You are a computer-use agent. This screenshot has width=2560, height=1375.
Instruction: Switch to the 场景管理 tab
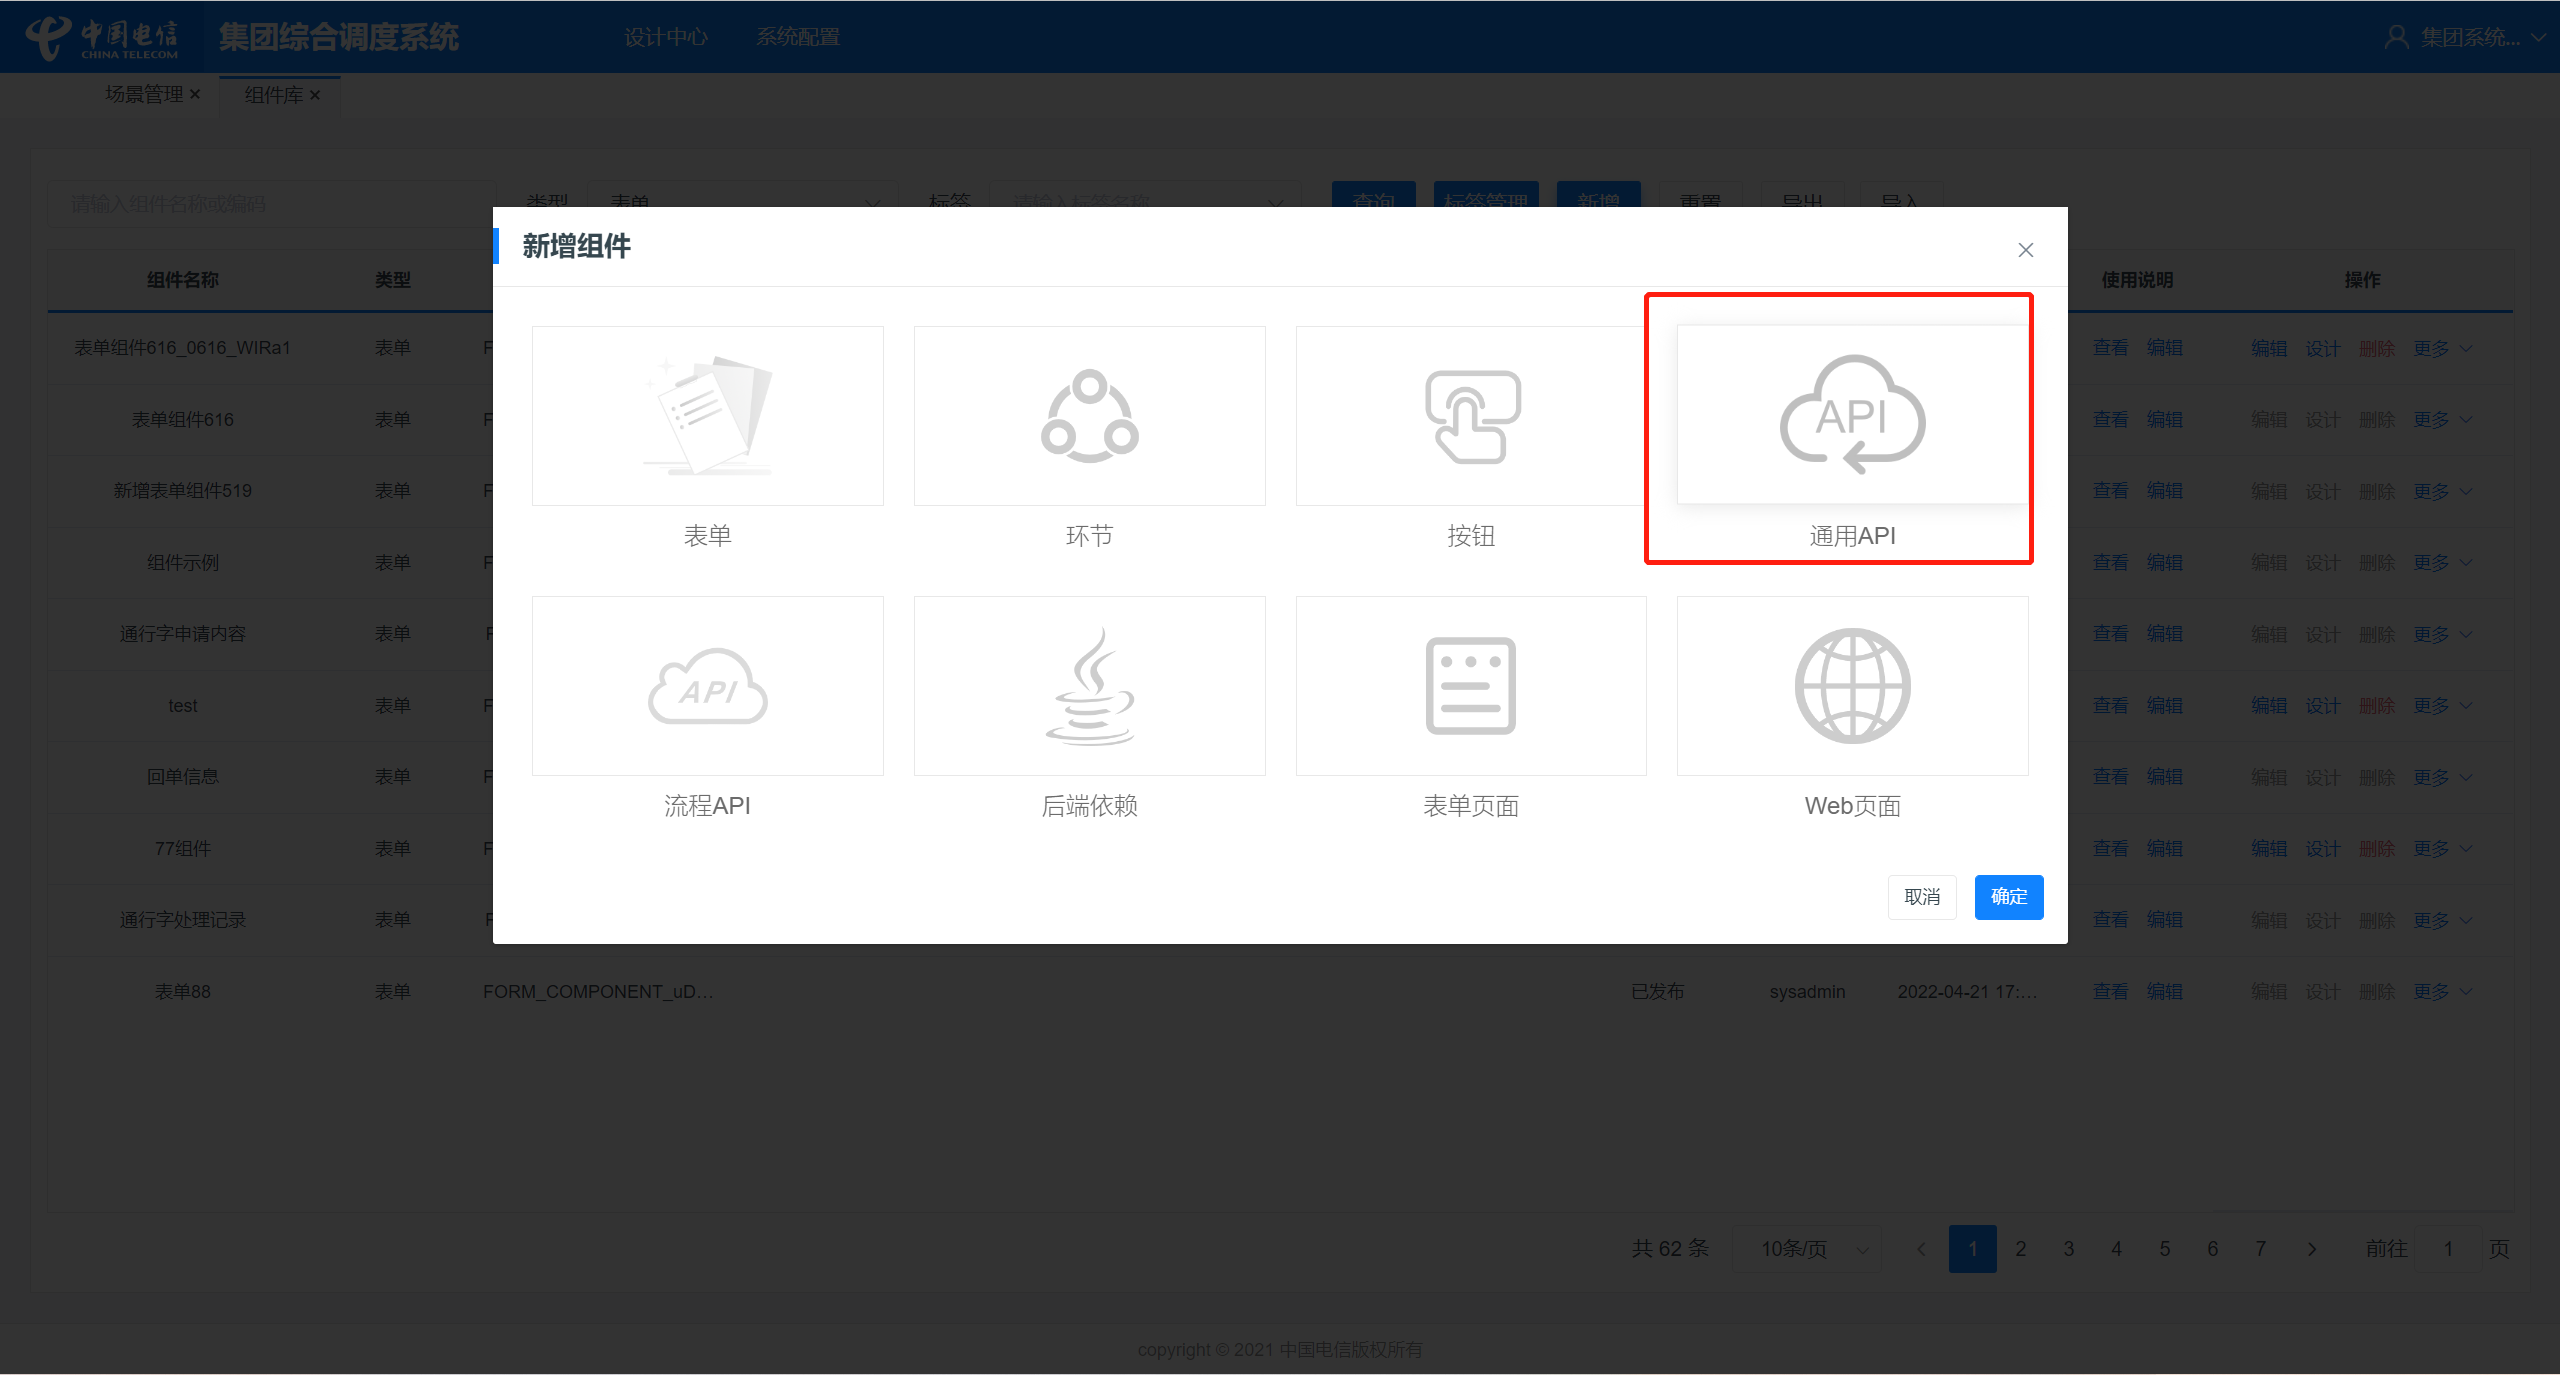coord(144,94)
